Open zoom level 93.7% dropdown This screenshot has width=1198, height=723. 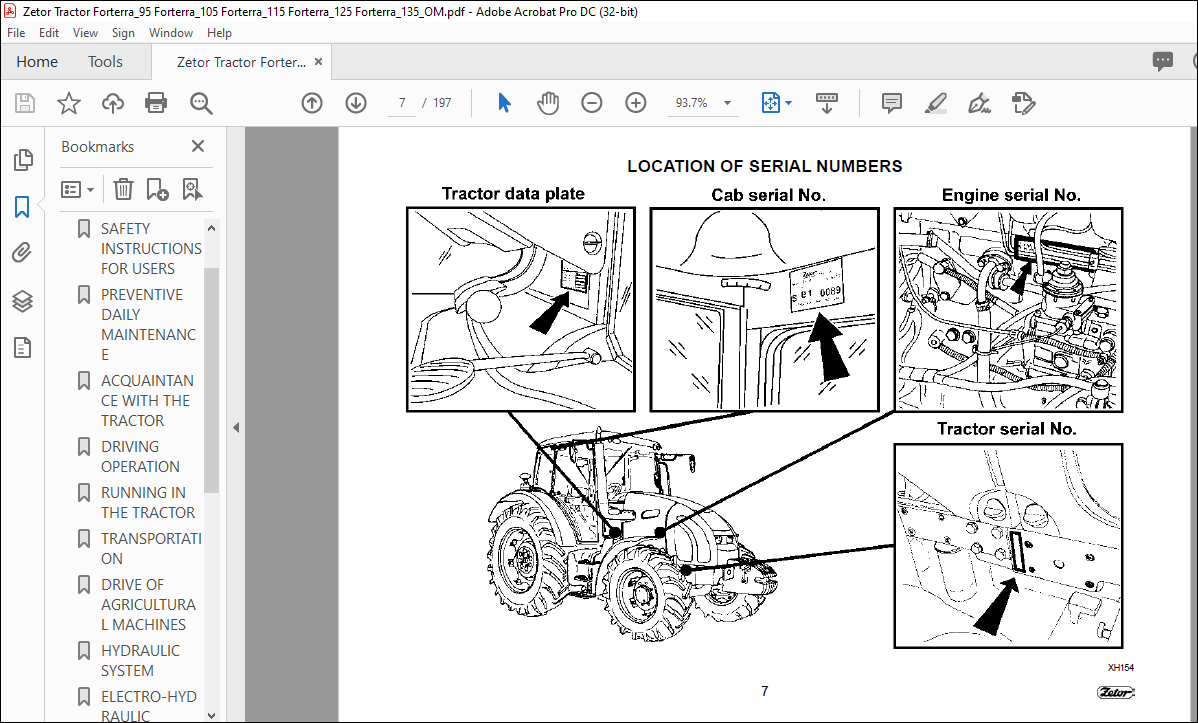click(727, 103)
